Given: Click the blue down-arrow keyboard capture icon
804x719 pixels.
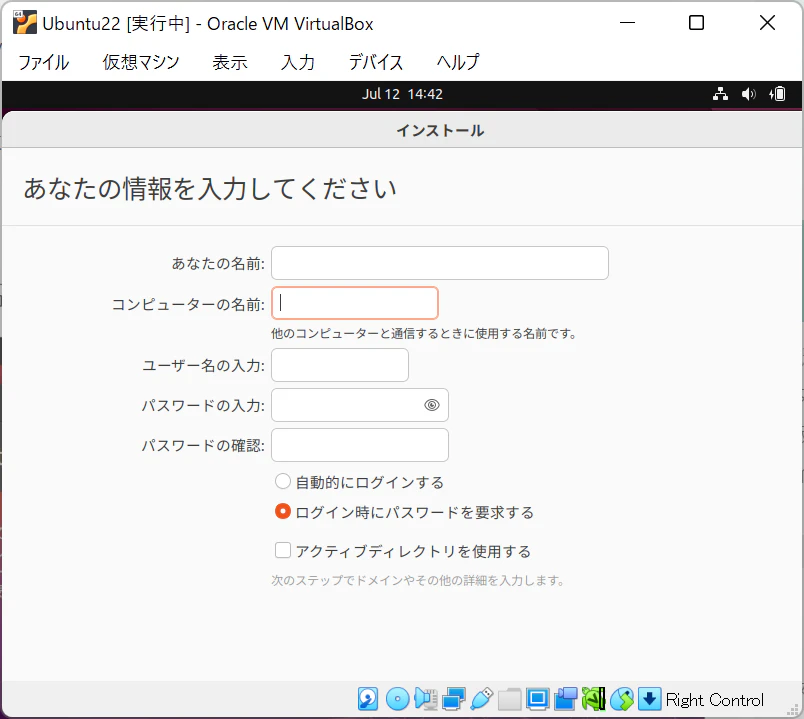Looking at the screenshot, I should (649, 699).
